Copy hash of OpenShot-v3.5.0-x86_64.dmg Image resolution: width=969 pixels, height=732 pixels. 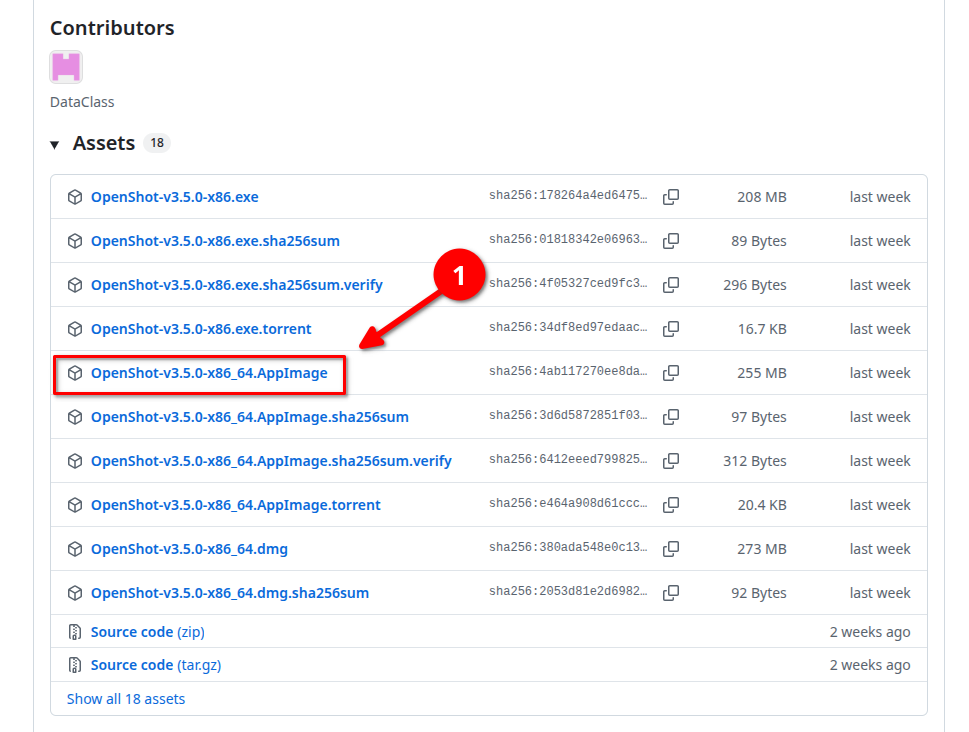tap(671, 548)
